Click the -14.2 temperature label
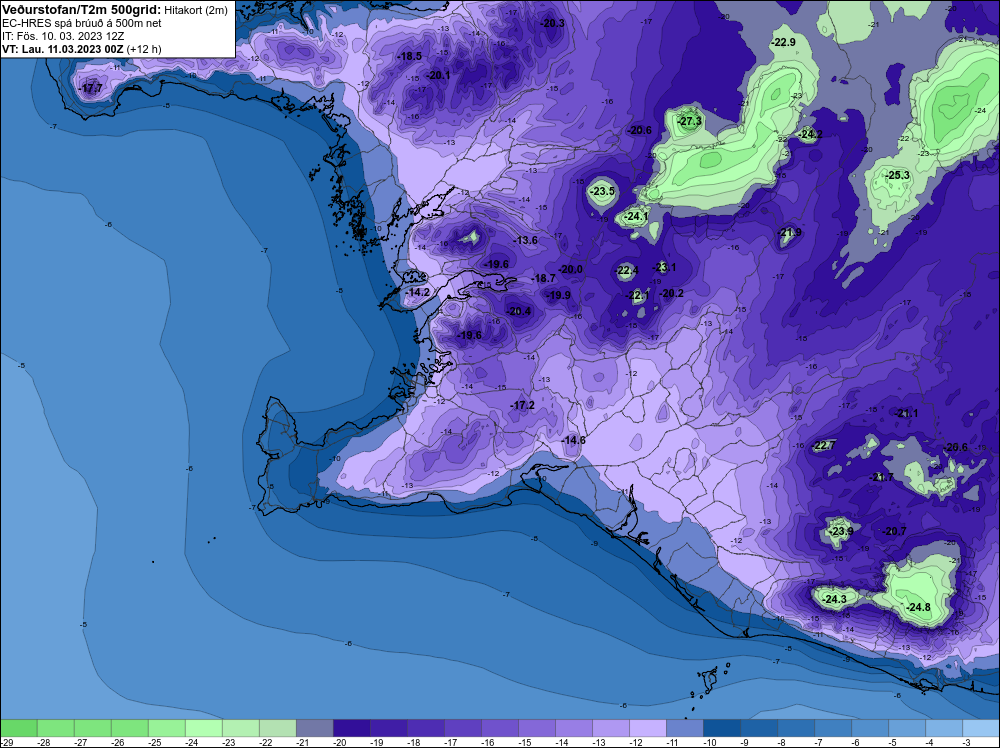The image size is (1000, 748). click(418, 293)
